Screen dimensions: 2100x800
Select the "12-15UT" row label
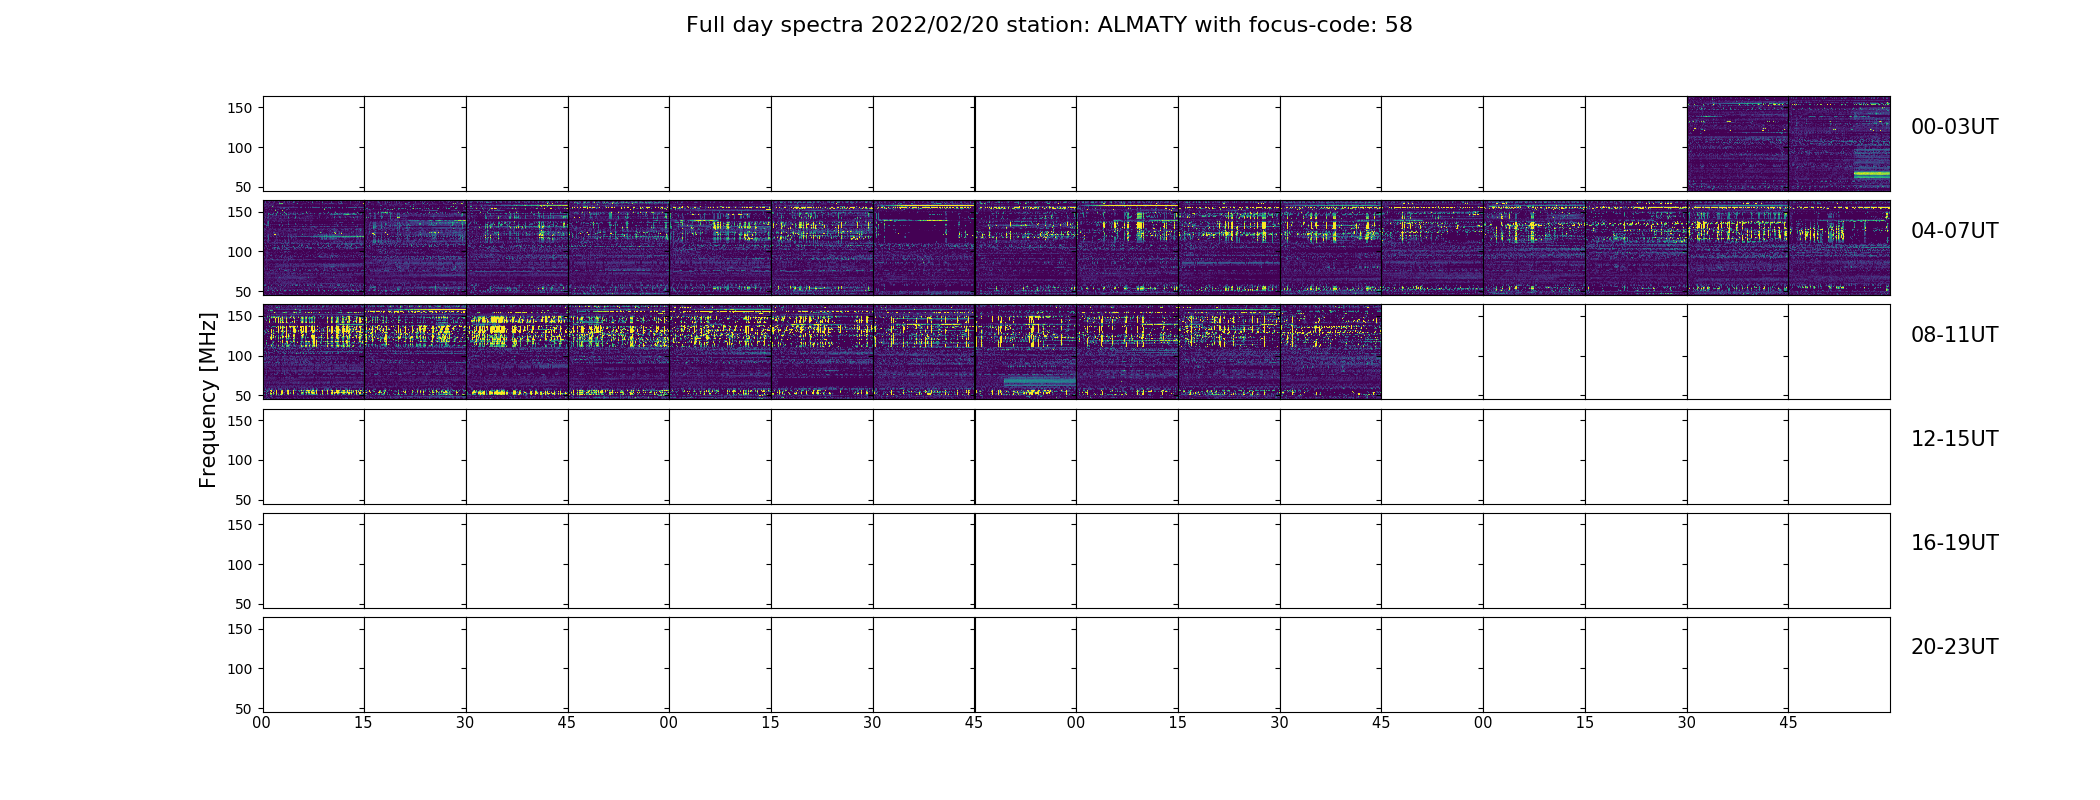(1954, 439)
